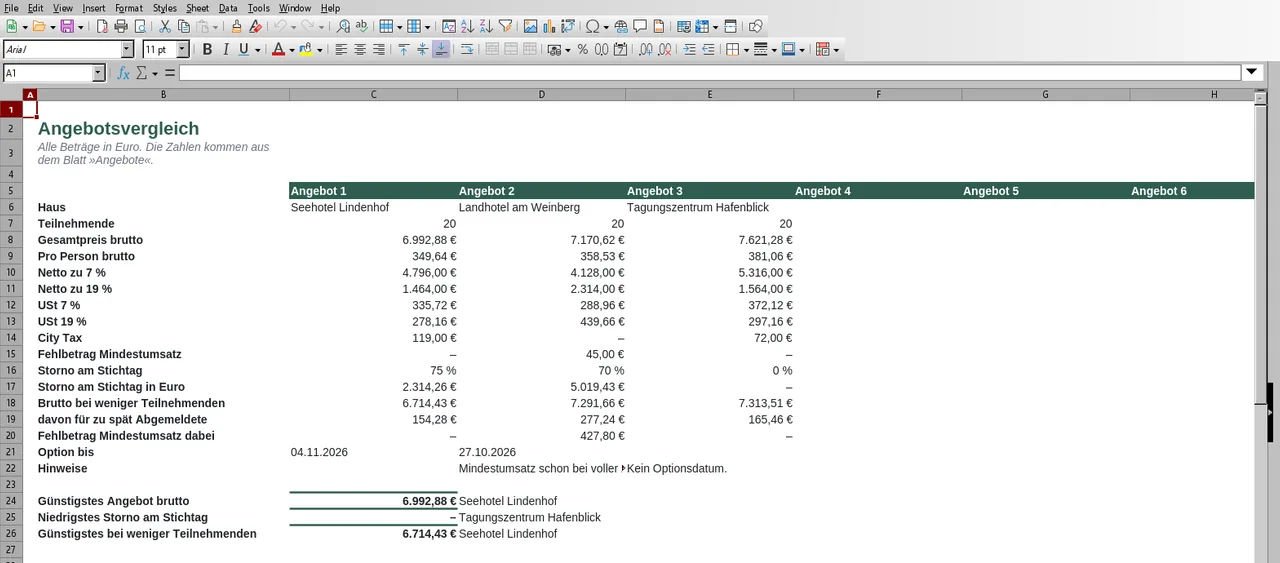1280x563 pixels.
Task: Toggle Wrap Text
Action: 467,49
